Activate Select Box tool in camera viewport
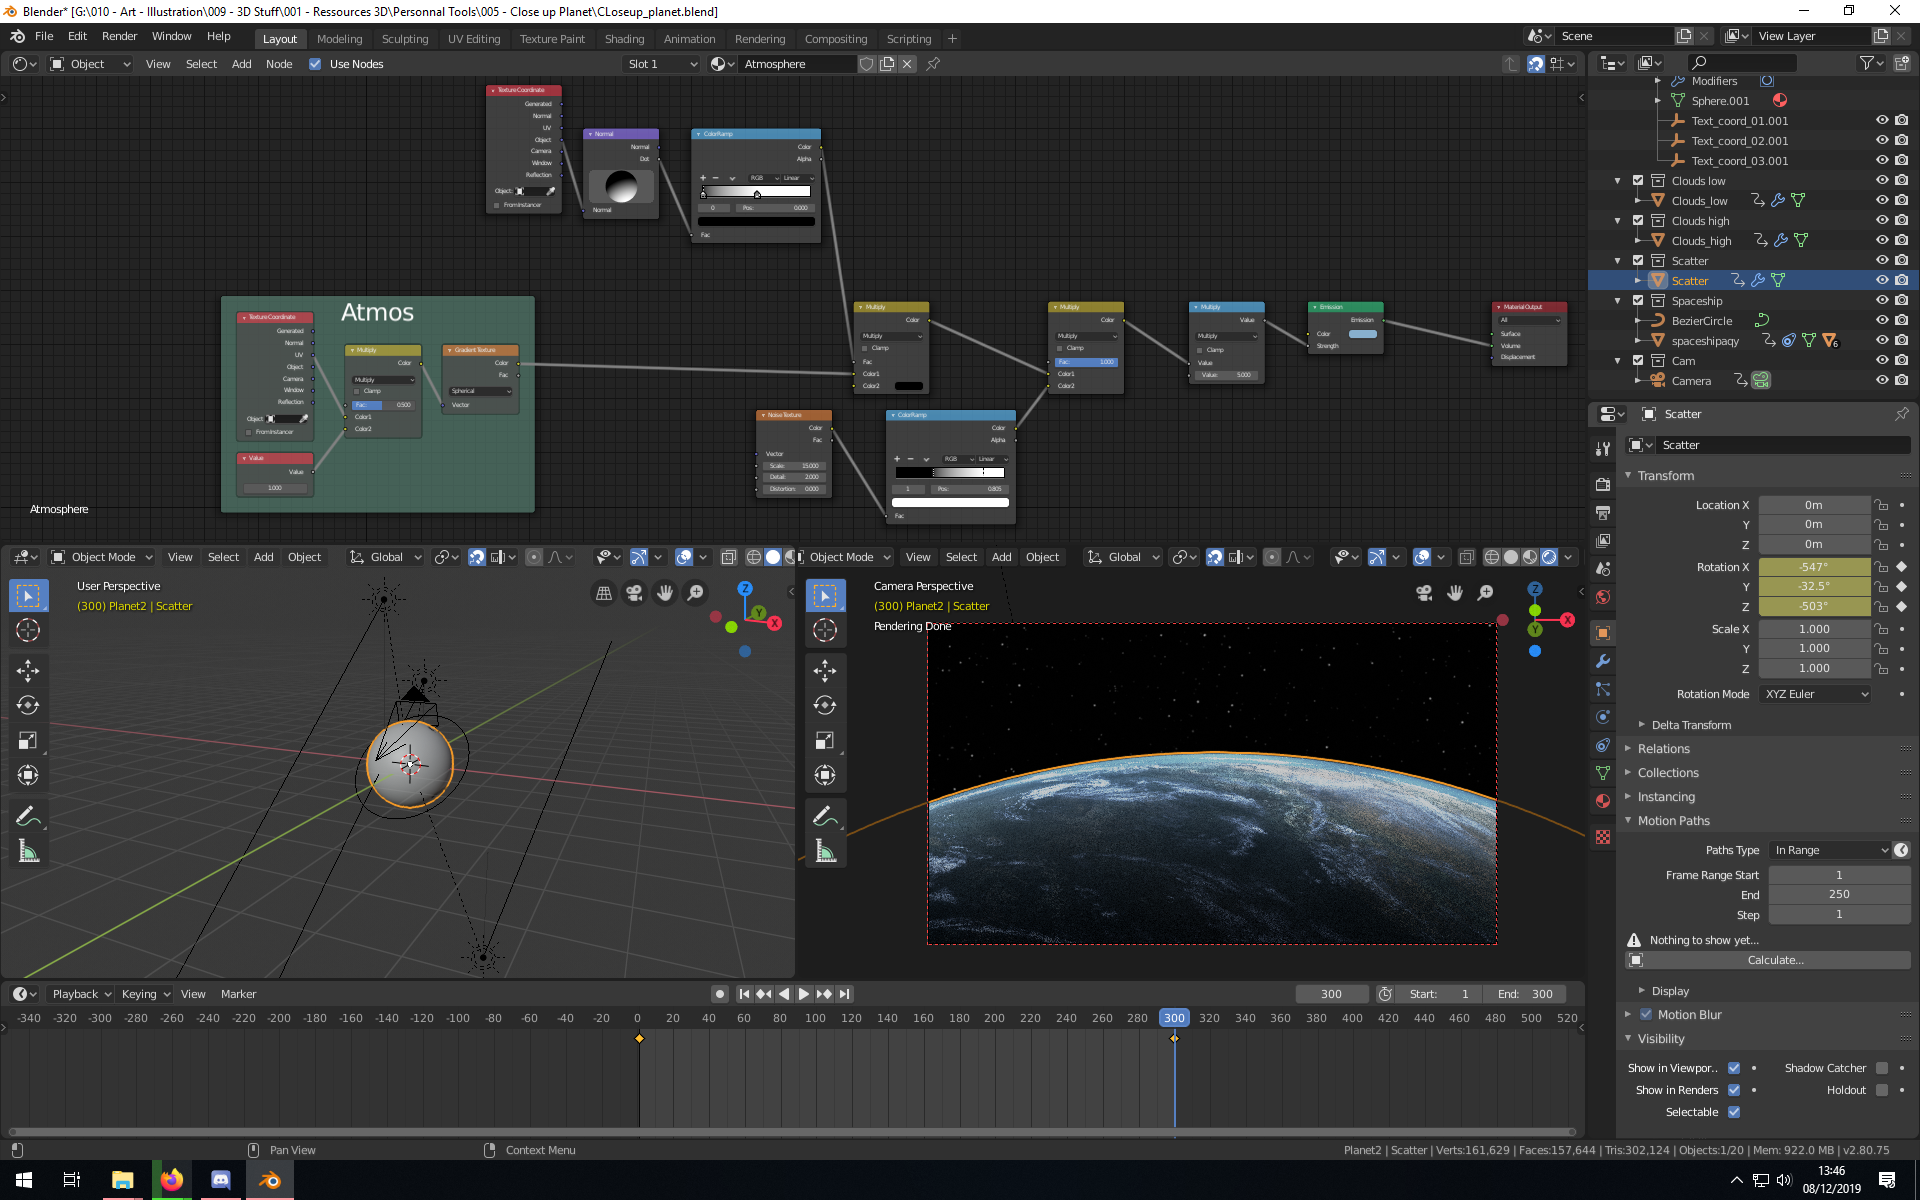 [x=825, y=596]
